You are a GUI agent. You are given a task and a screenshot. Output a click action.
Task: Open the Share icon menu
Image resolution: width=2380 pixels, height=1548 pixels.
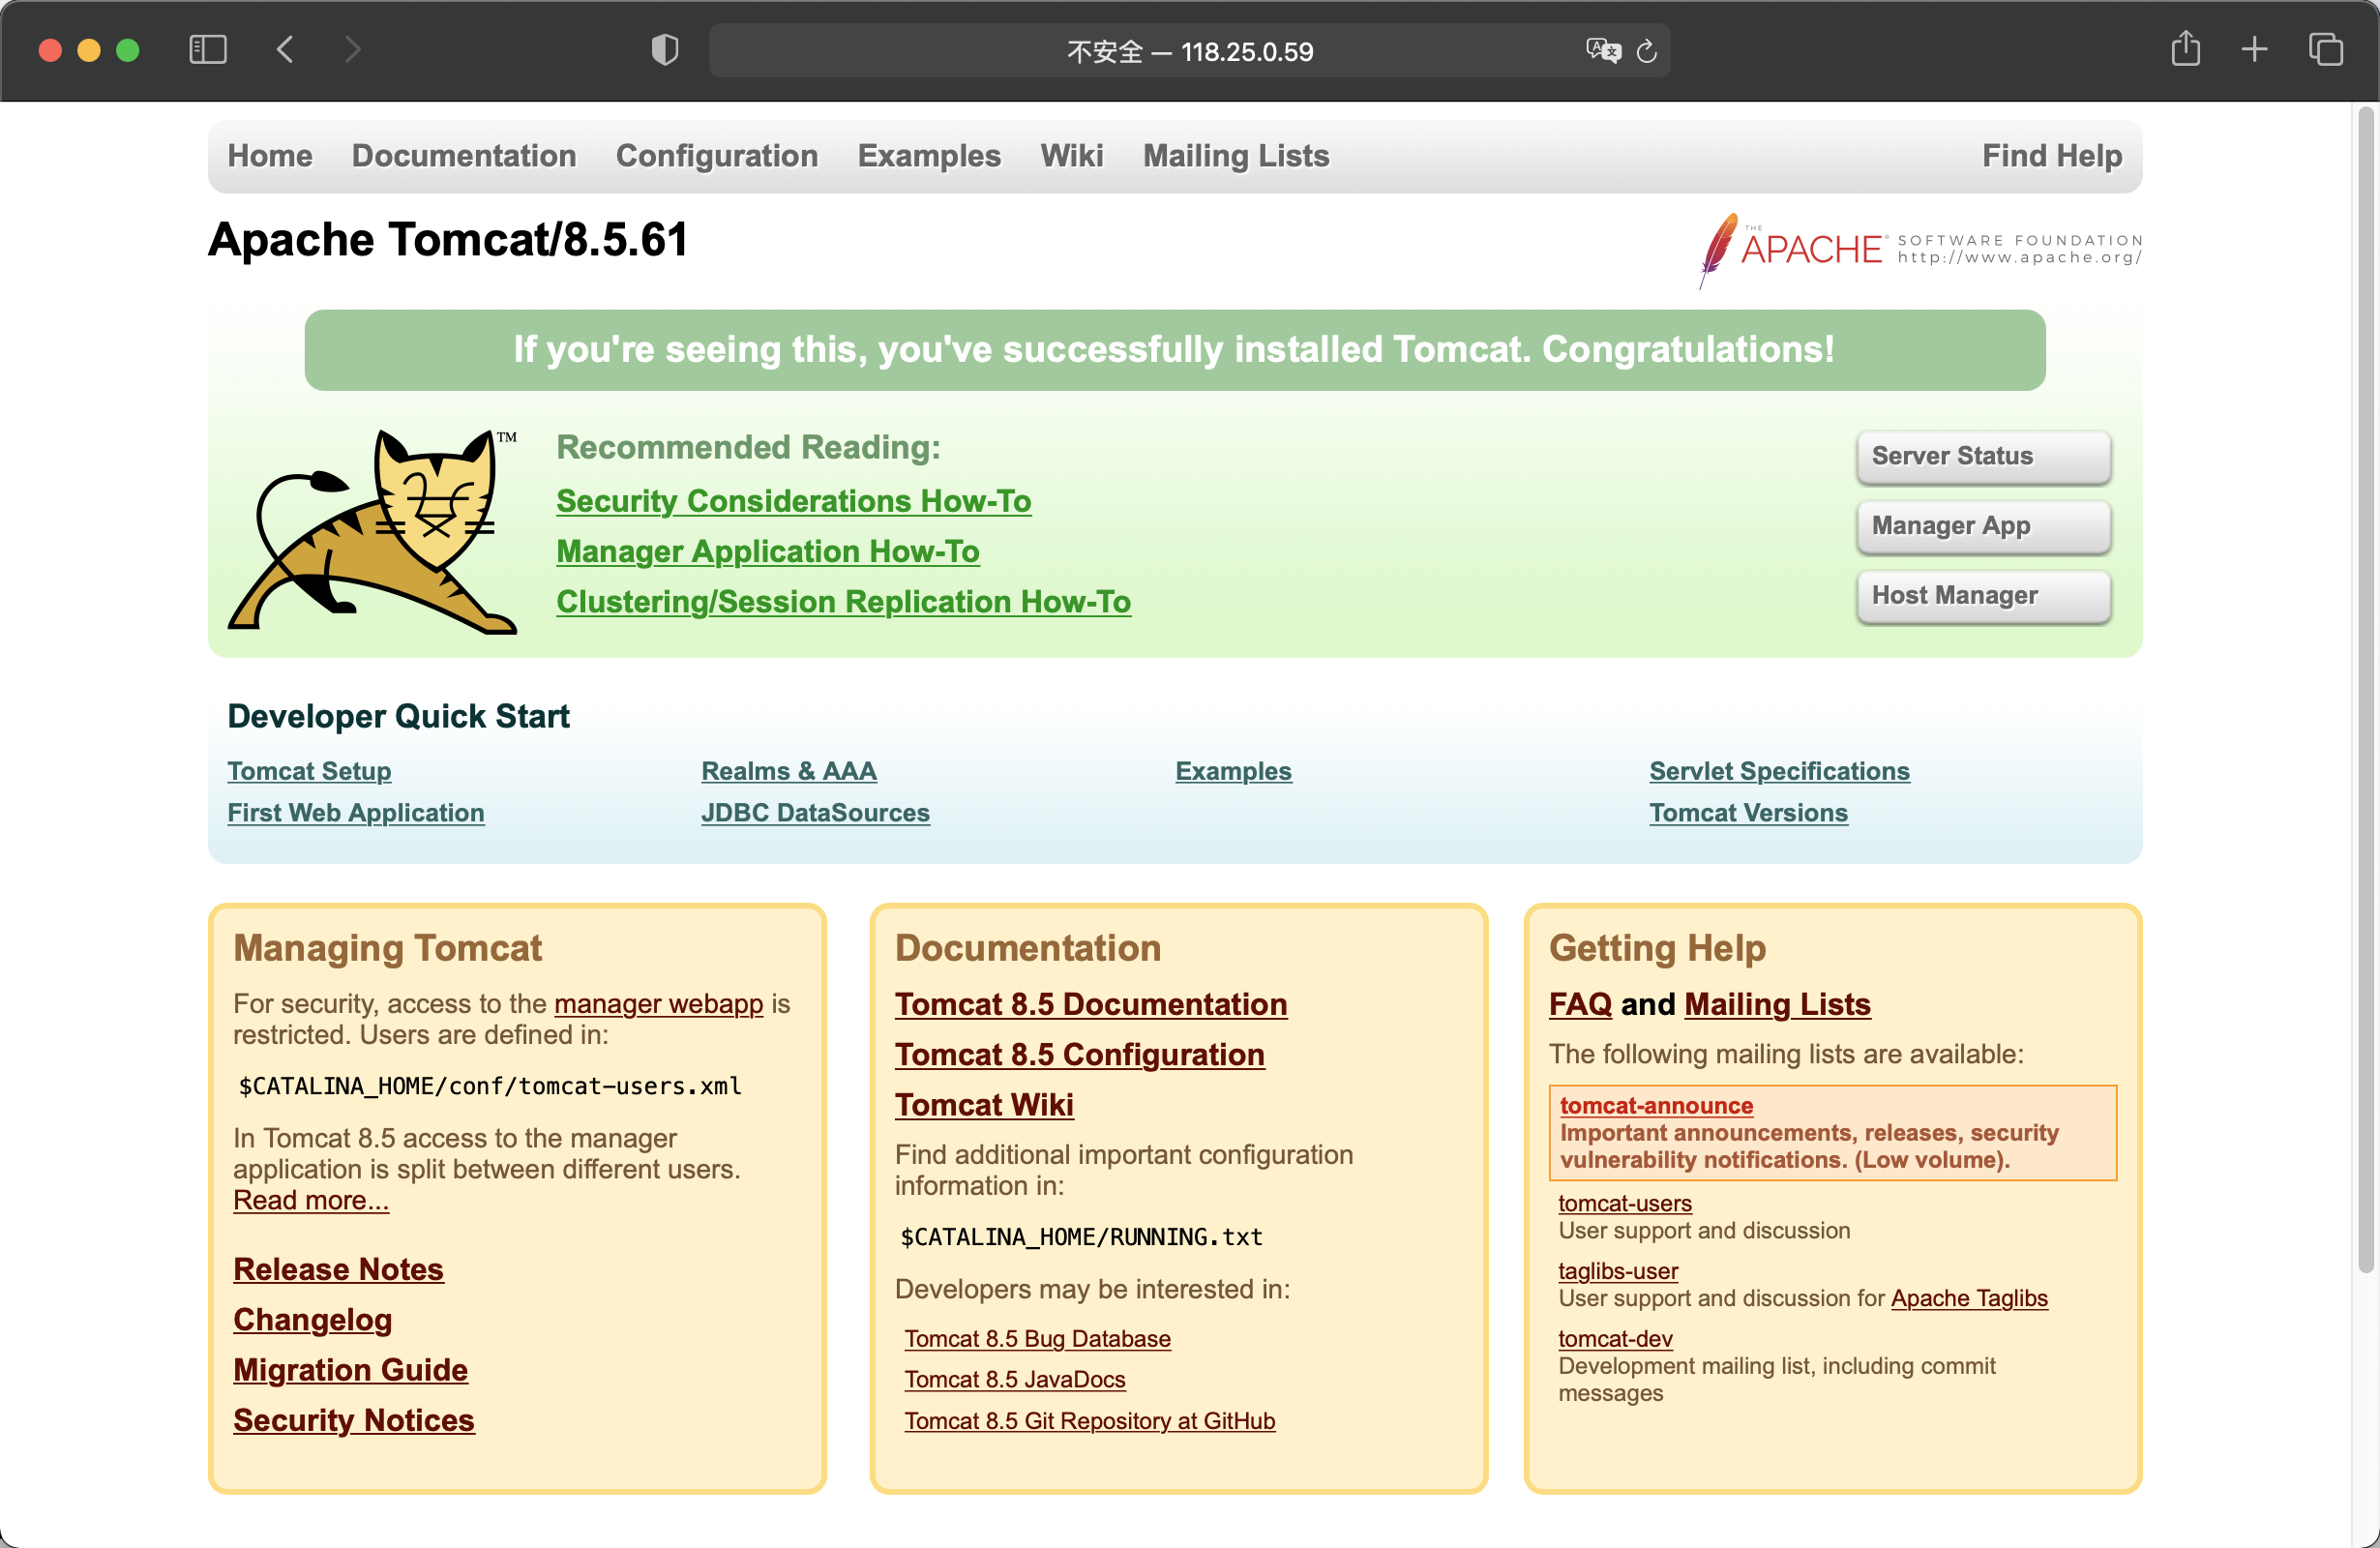2185,49
